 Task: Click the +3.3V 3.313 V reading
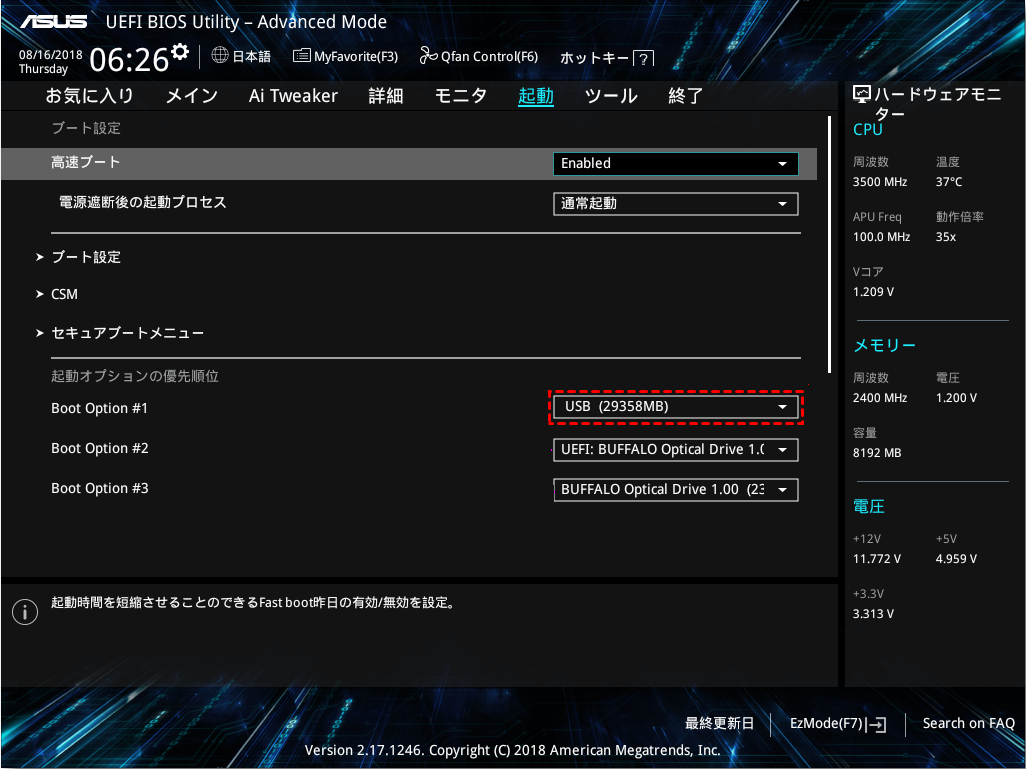(x=873, y=614)
